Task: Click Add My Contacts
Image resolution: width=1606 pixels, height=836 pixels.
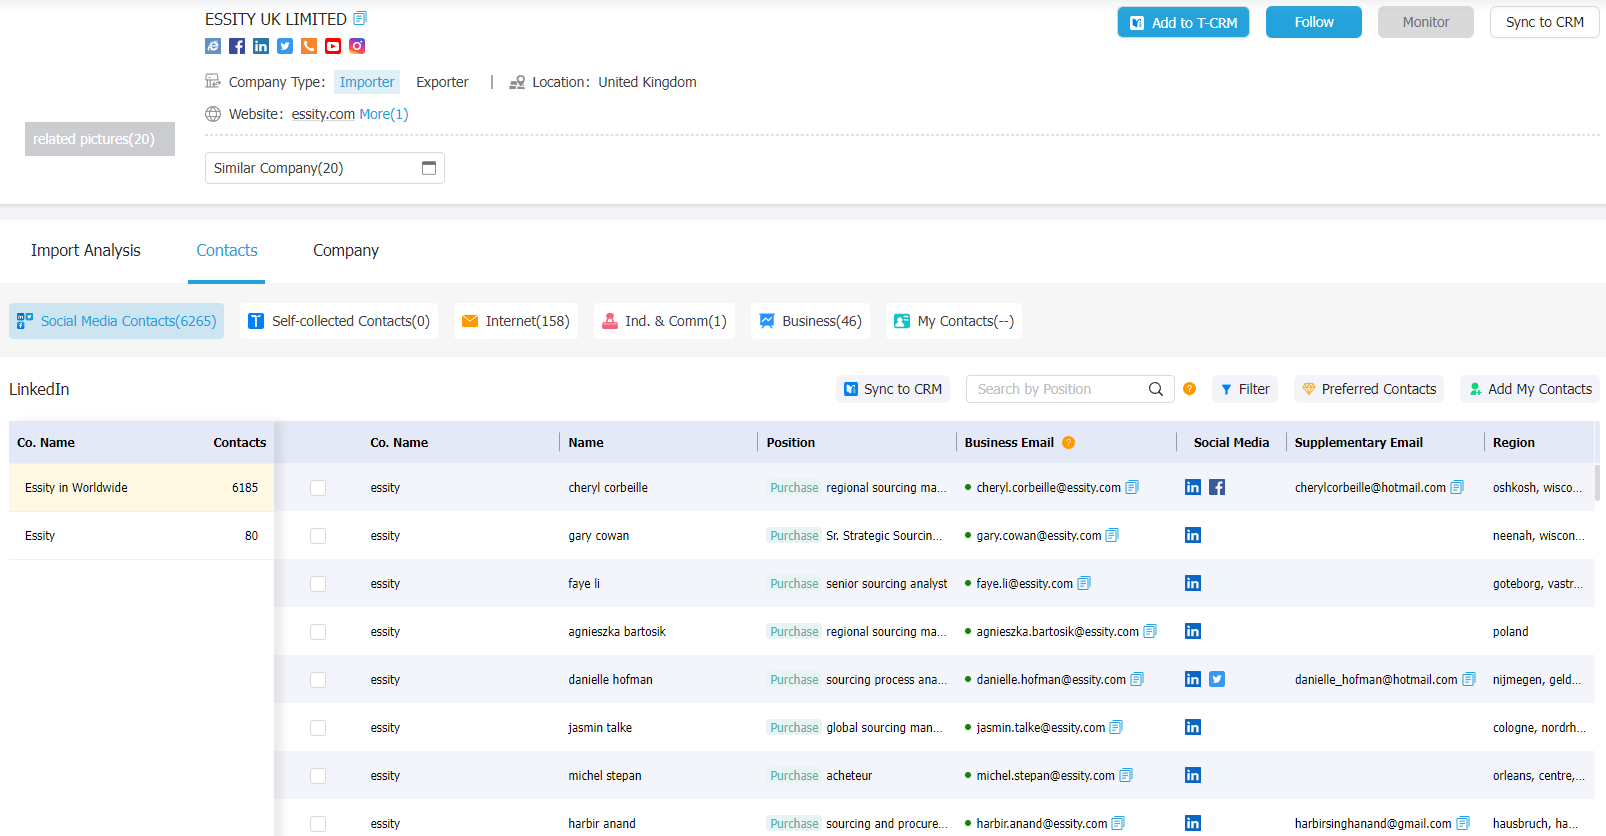Action: coord(1530,389)
